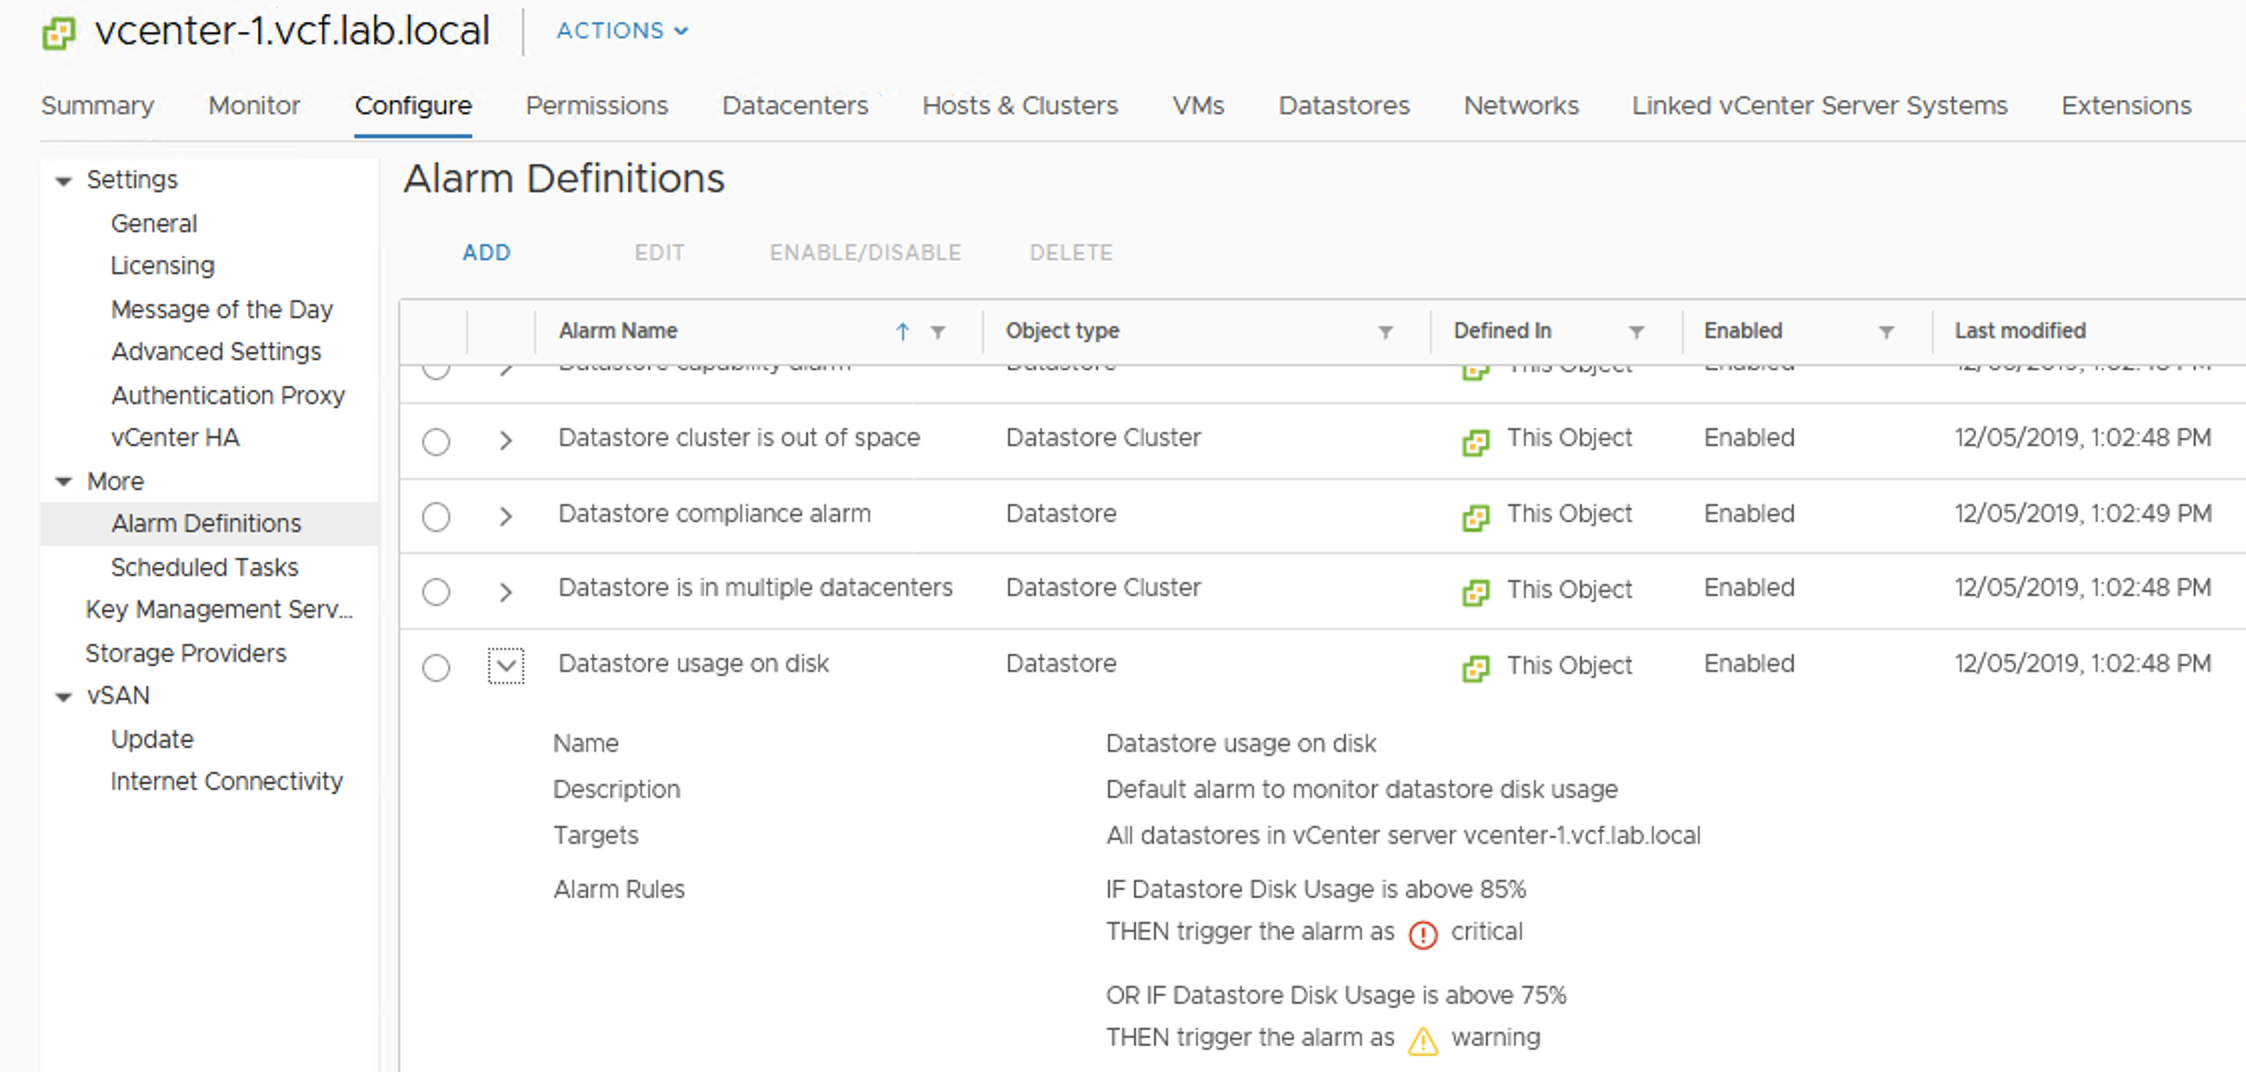Open the Datacenters tab
This screenshot has width=2246, height=1072.
pyautogui.click(x=795, y=105)
